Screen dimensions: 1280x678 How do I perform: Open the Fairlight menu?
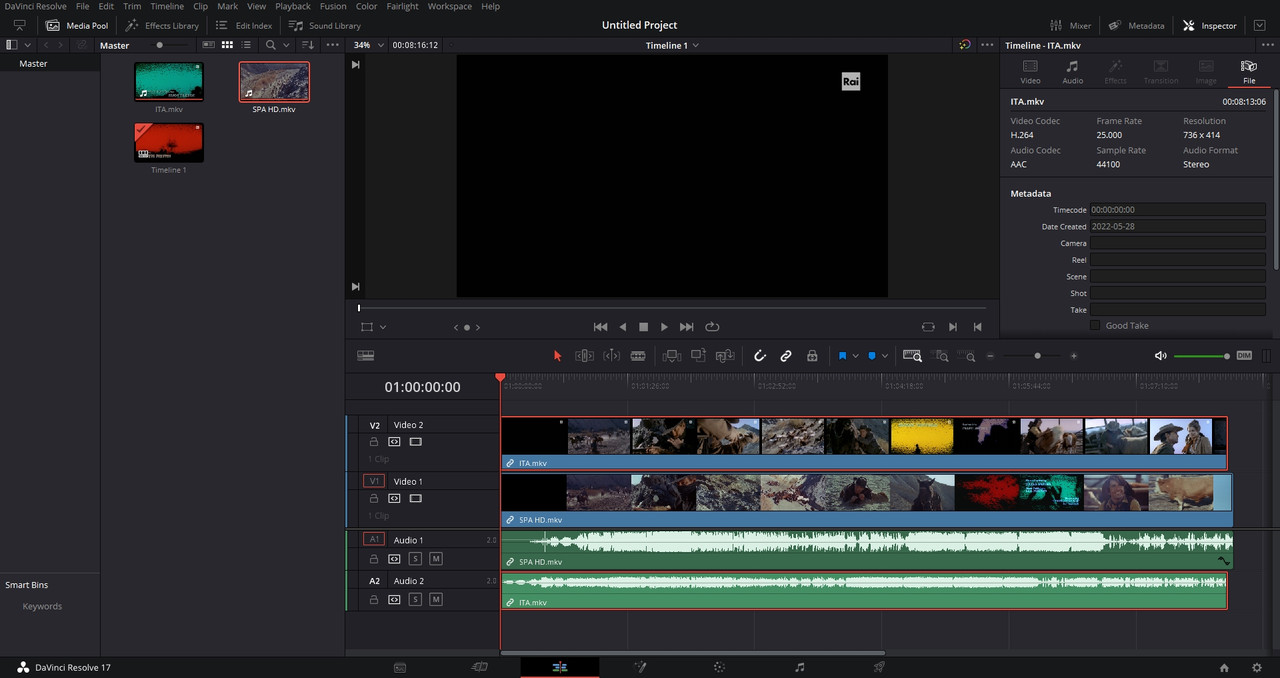click(x=403, y=6)
